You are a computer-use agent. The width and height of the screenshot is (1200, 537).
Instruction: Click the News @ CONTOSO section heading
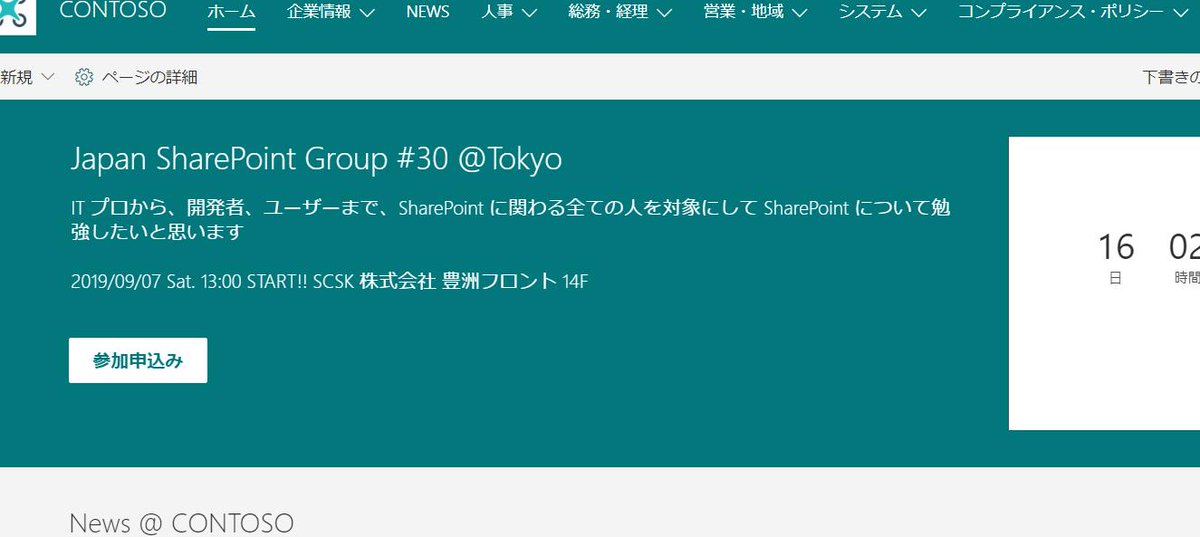coord(181,522)
